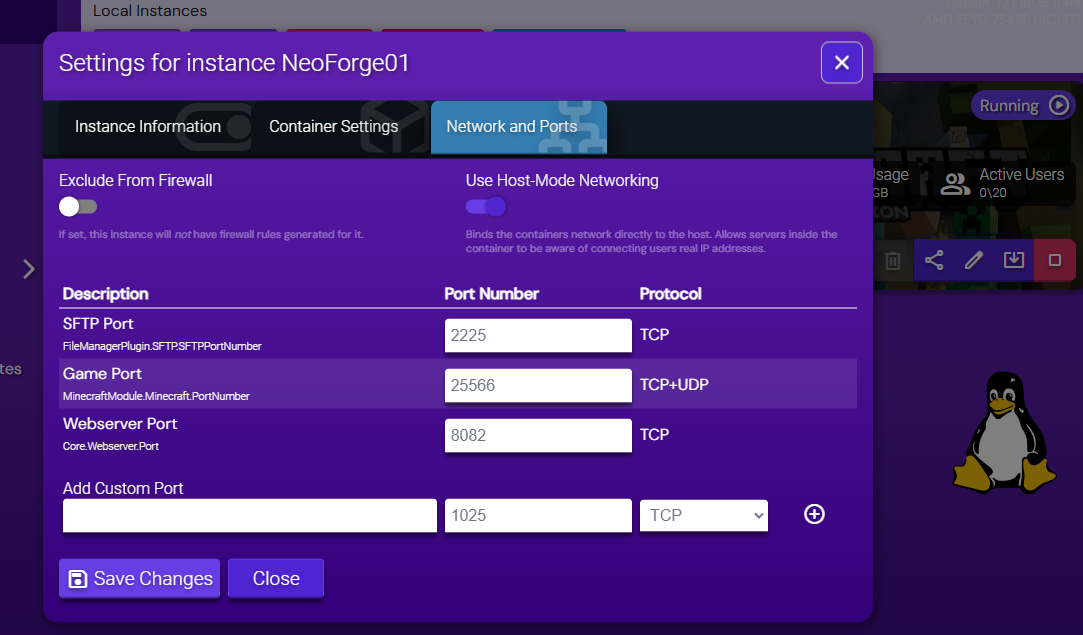Viewport: 1083px width, 635px height.
Task: Click the floppy disk save icon
Action: 78,578
